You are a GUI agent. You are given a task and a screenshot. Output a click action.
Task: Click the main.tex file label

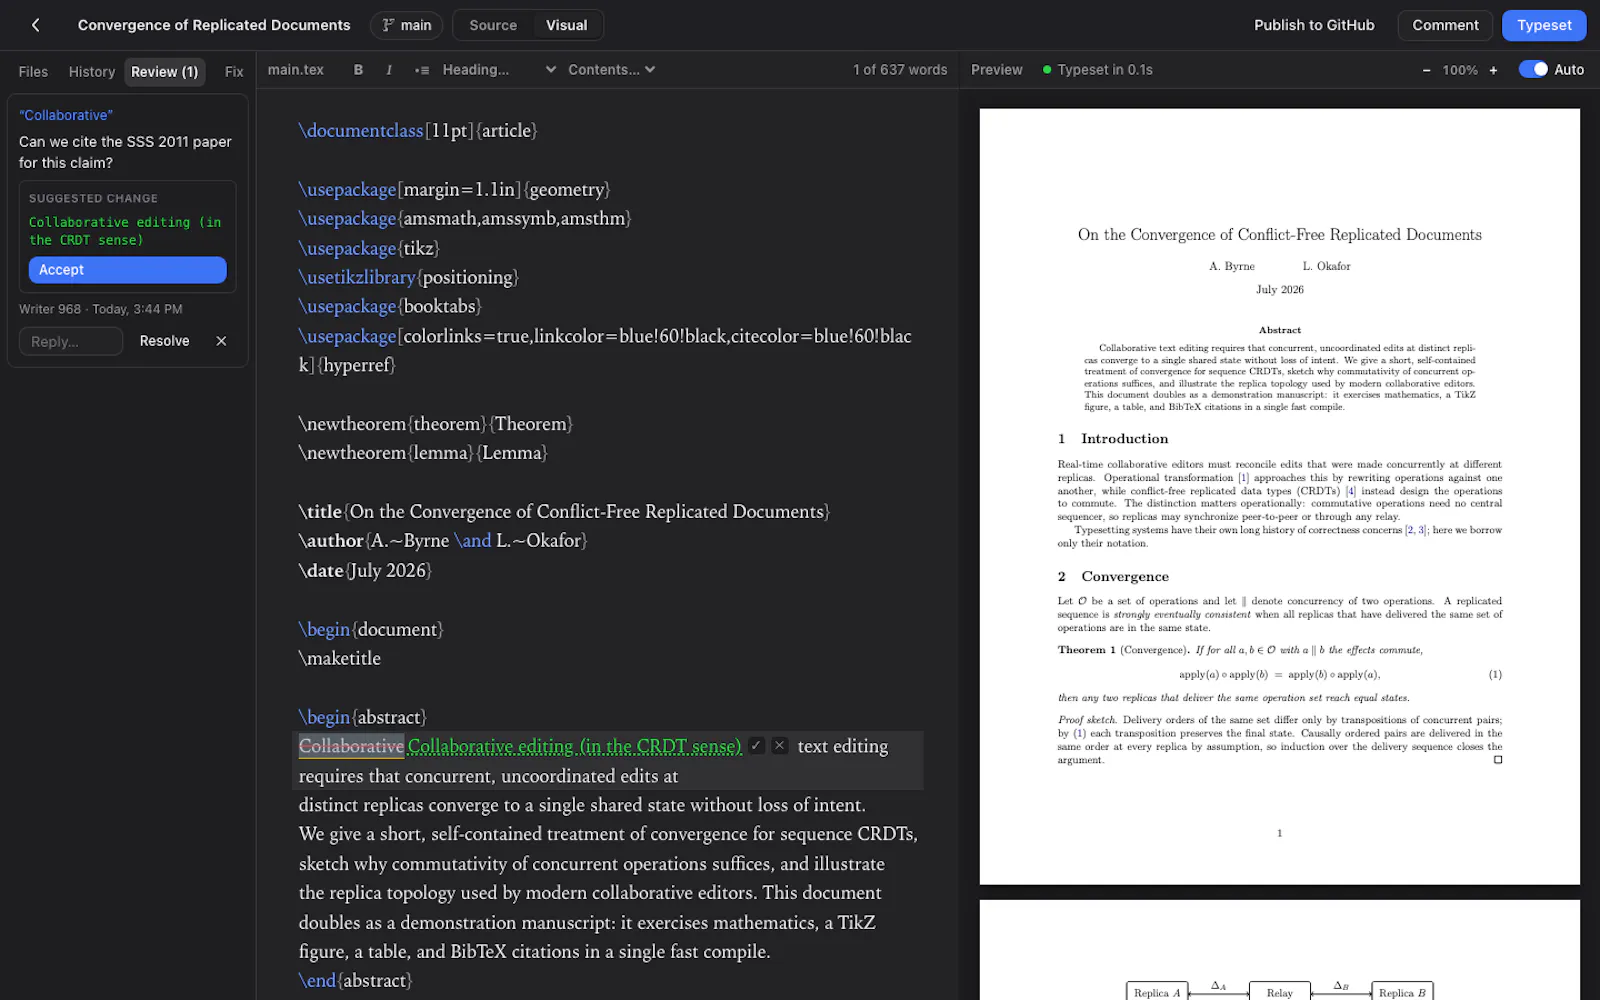coord(296,70)
